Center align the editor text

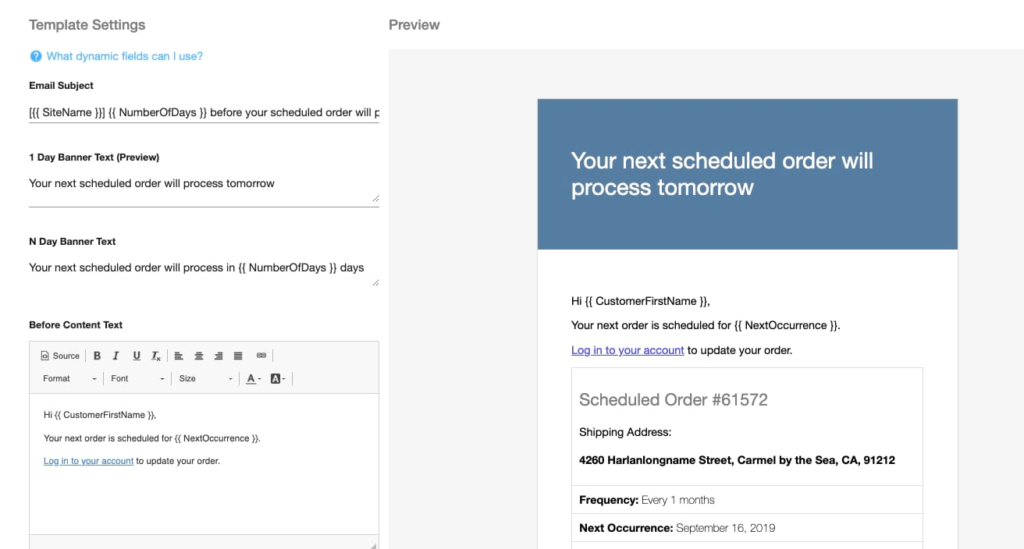tap(199, 356)
